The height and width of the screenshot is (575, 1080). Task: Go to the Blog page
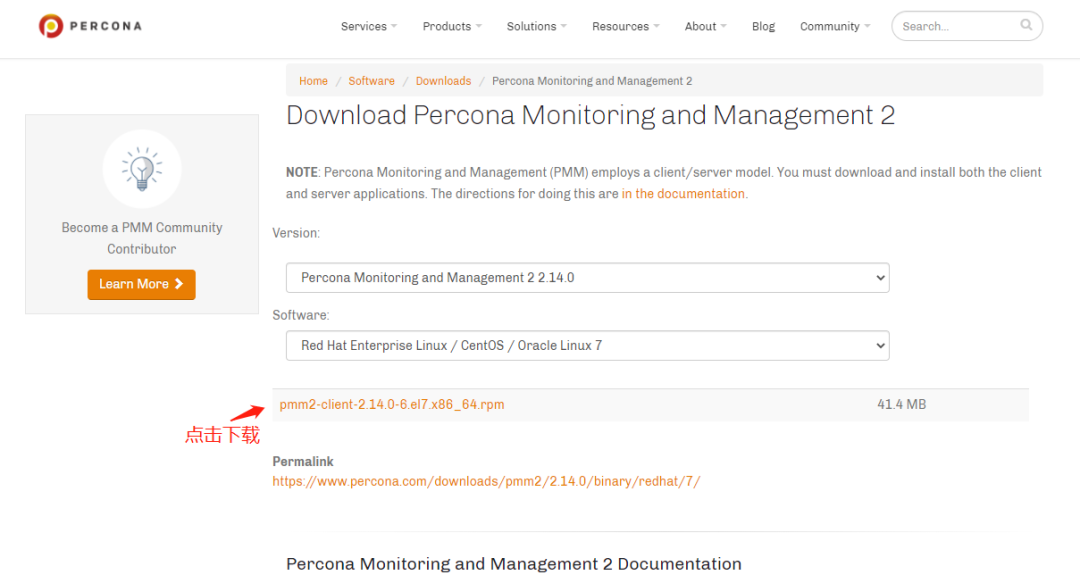[x=763, y=26]
